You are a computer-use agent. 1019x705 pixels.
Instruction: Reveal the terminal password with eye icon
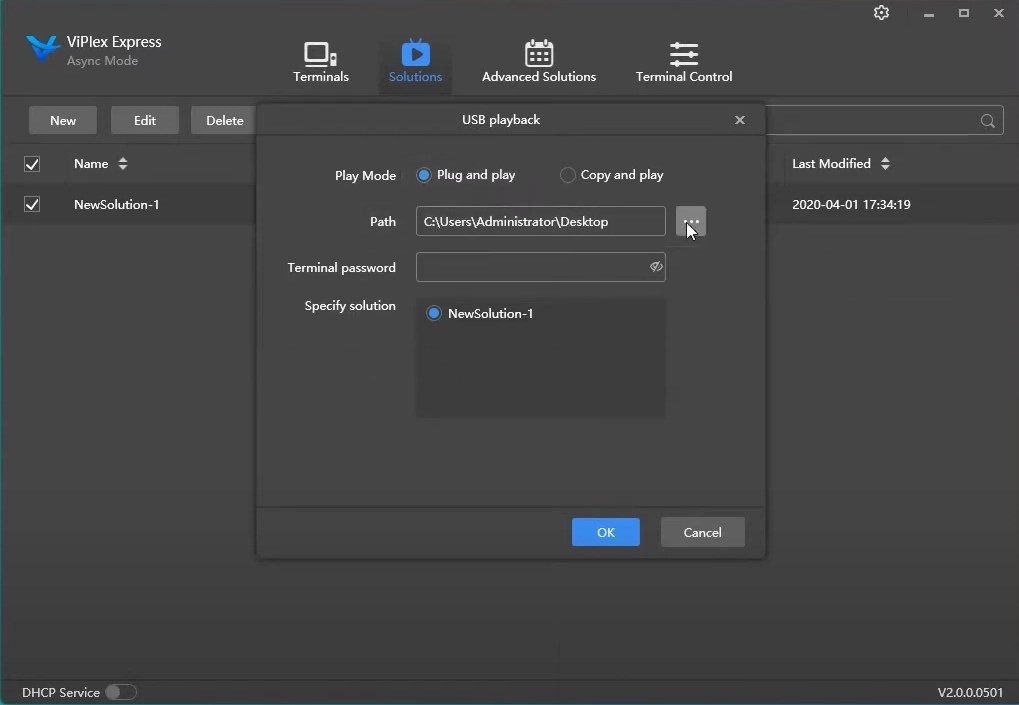[656, 267]
